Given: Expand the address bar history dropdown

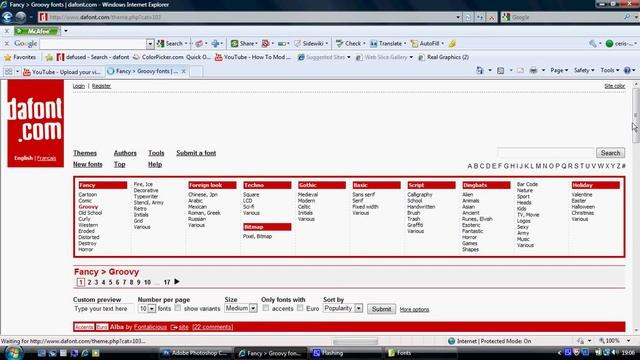Looking at the screenshot, I should pyautogui.click(x=458, y=17).
